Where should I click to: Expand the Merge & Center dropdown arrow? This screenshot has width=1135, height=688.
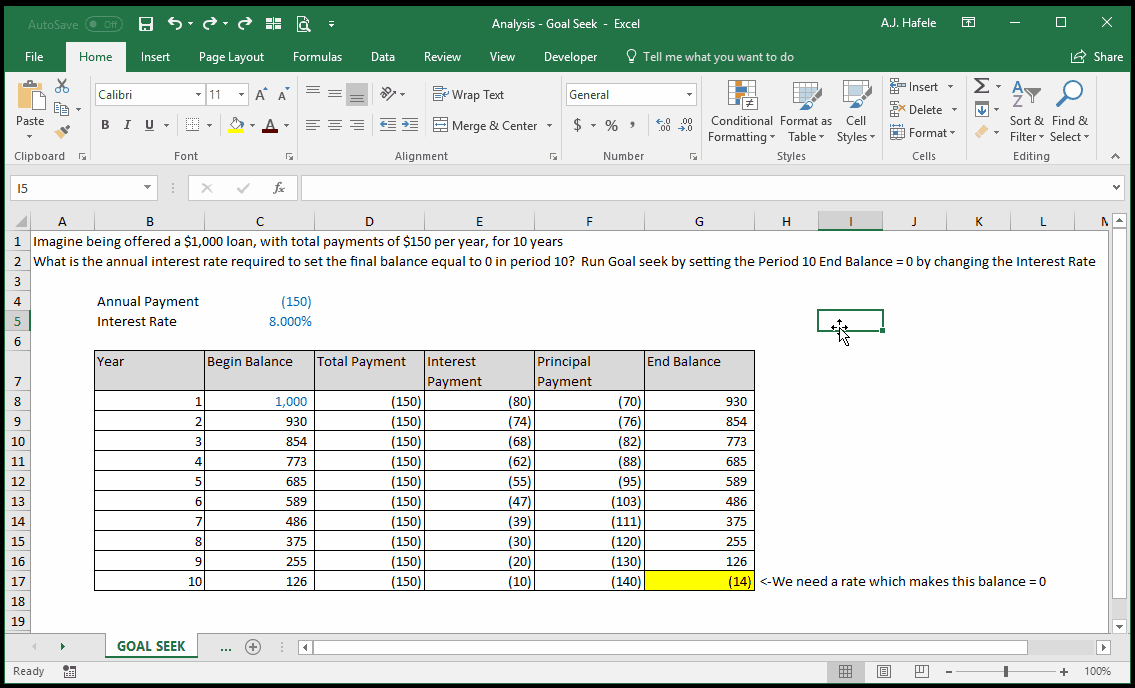tap(549, 125)
